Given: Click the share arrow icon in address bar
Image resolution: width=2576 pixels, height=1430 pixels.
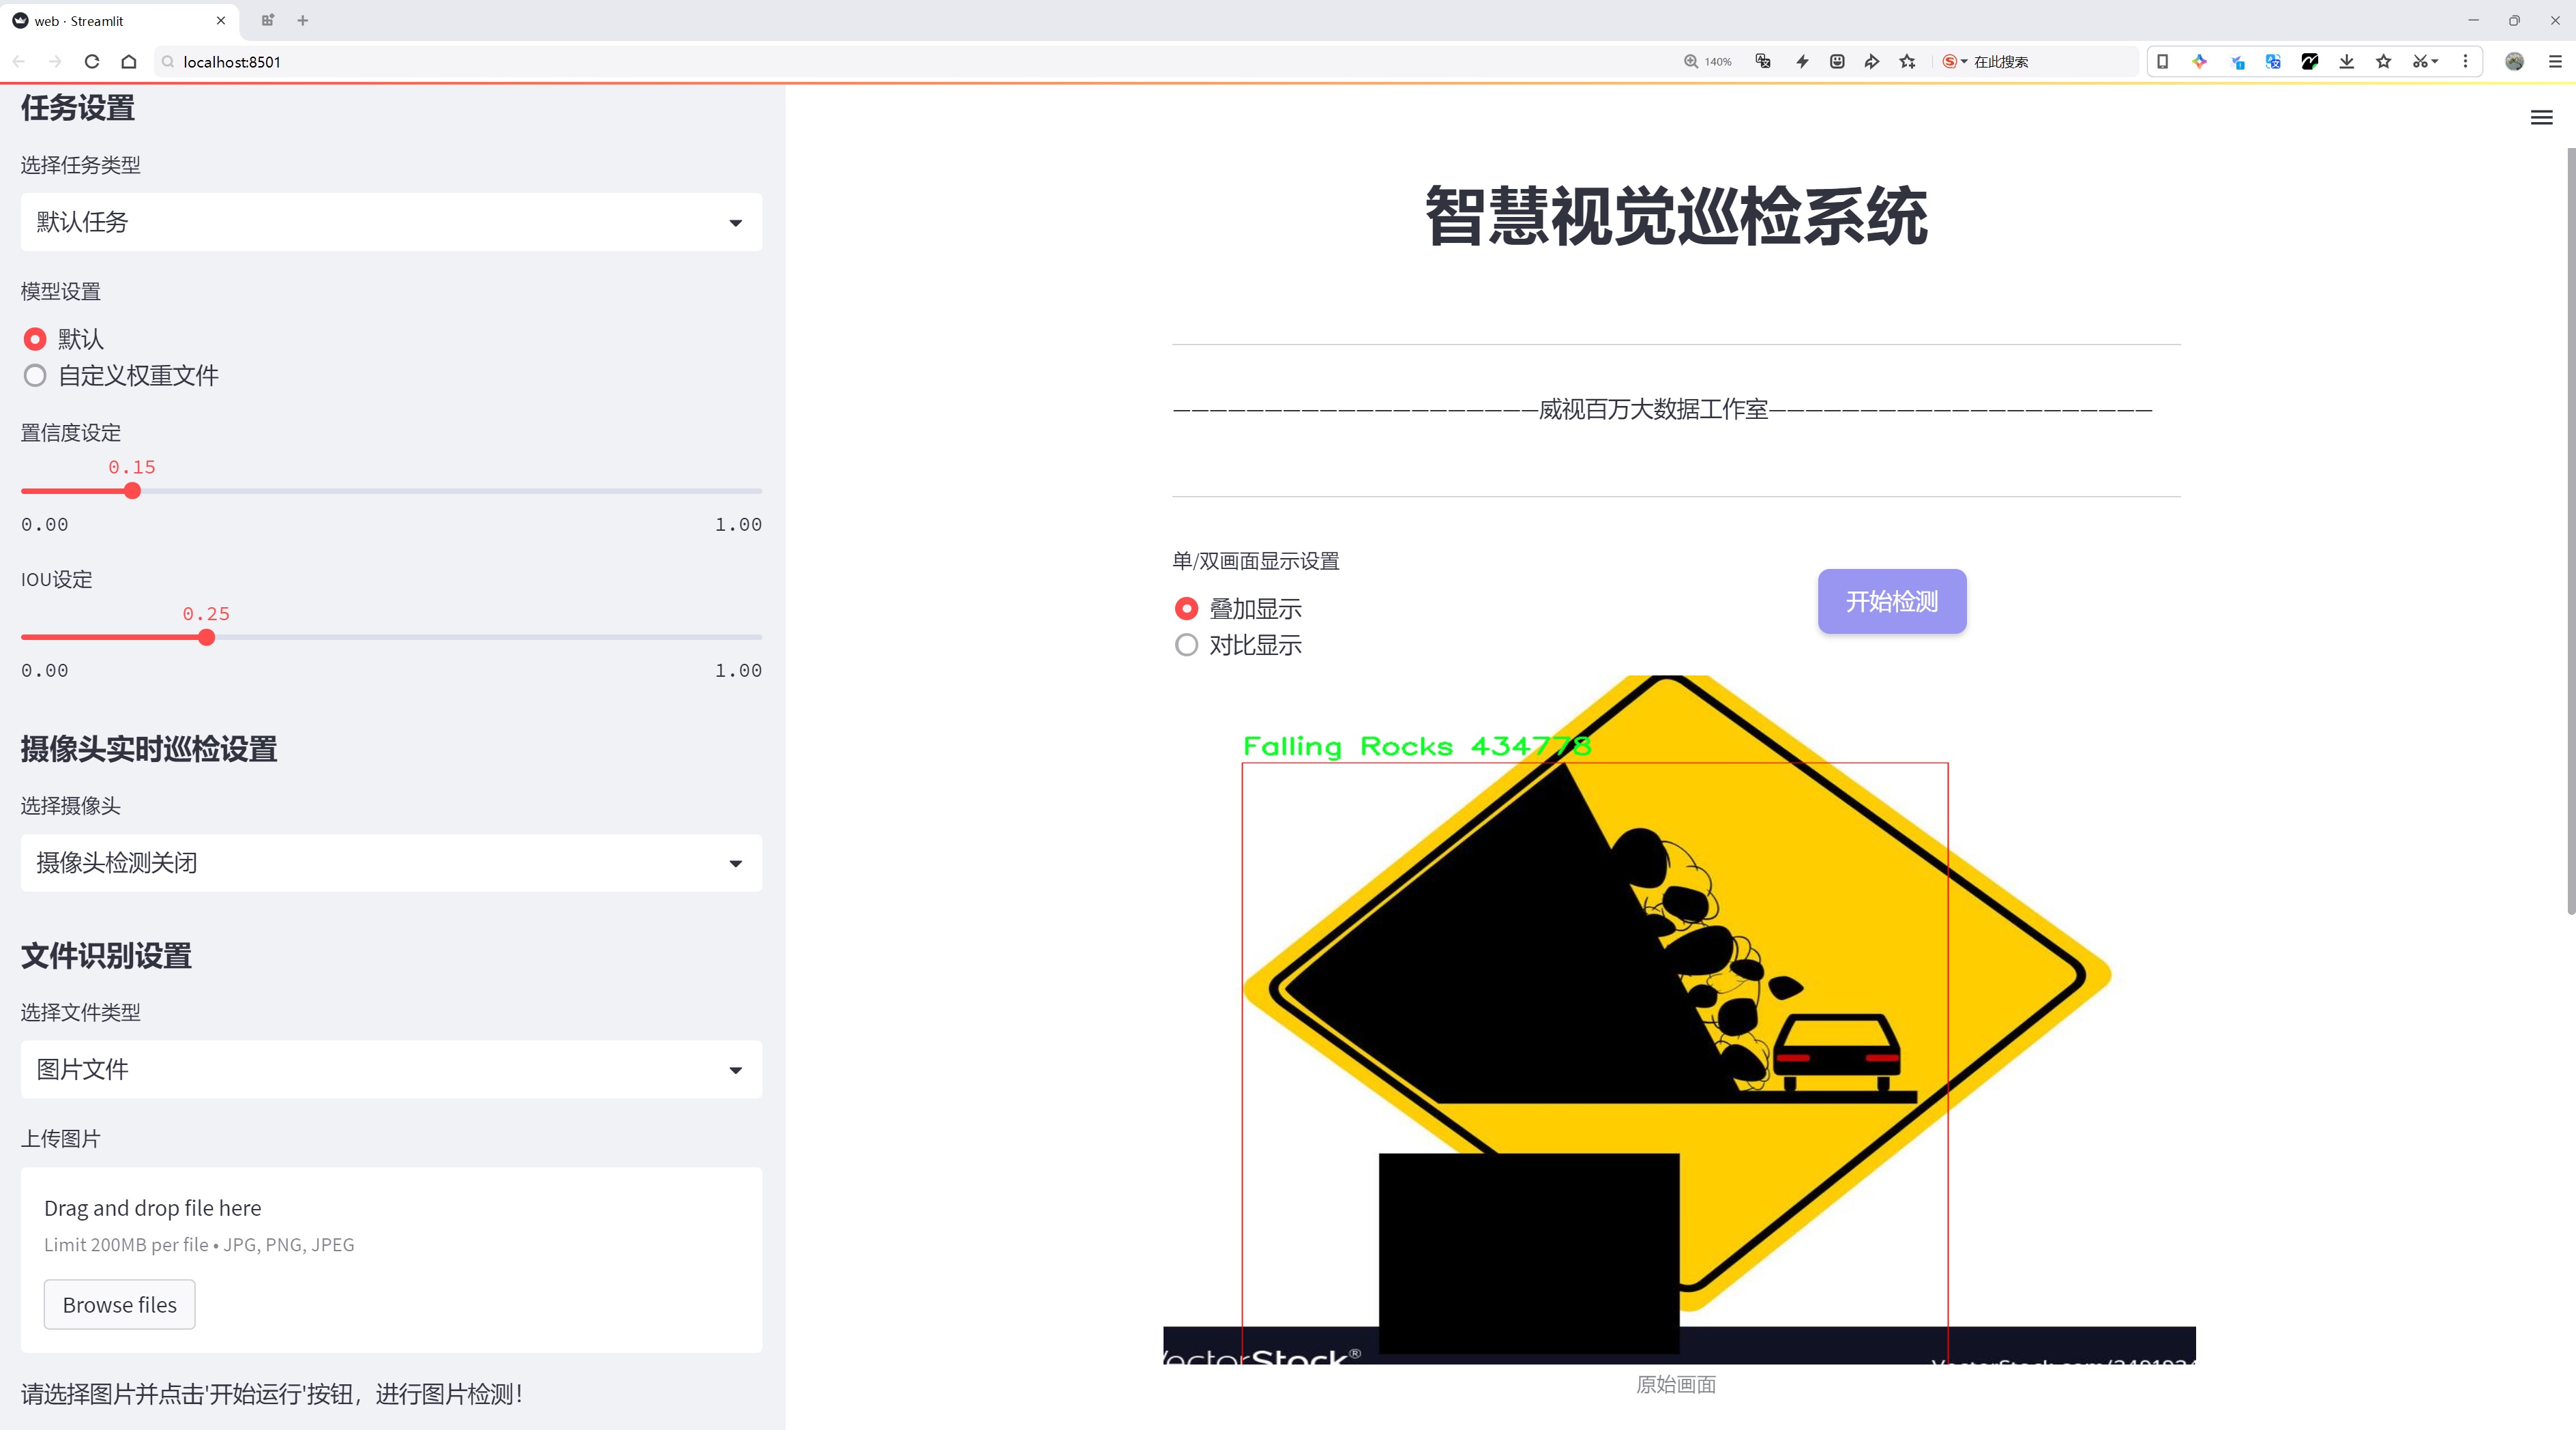Looking at the screenshot, I should point(1871,62).
